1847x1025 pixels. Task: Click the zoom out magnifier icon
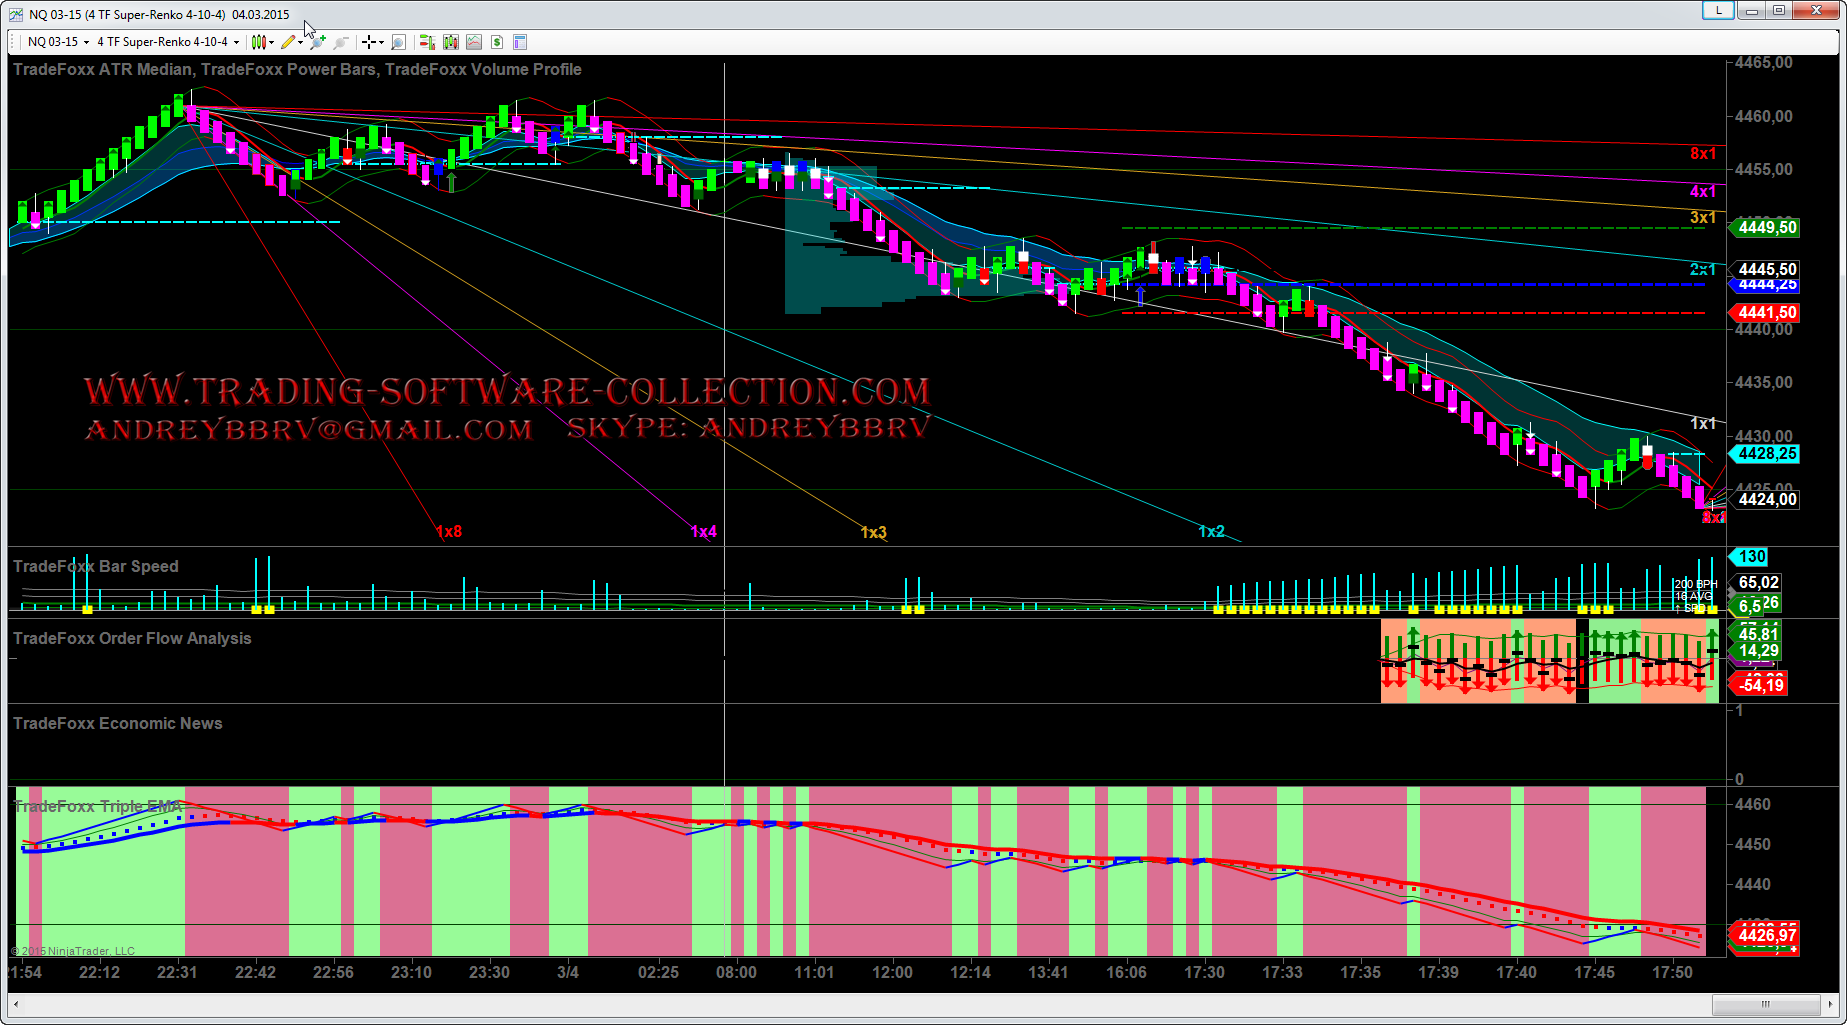341,42
